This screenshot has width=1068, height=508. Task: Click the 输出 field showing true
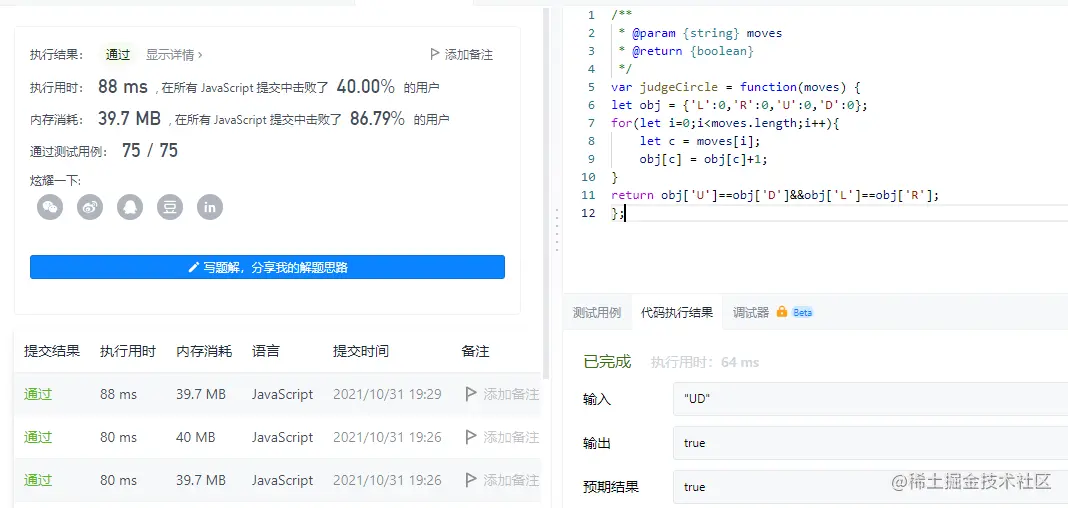[870, 443]
